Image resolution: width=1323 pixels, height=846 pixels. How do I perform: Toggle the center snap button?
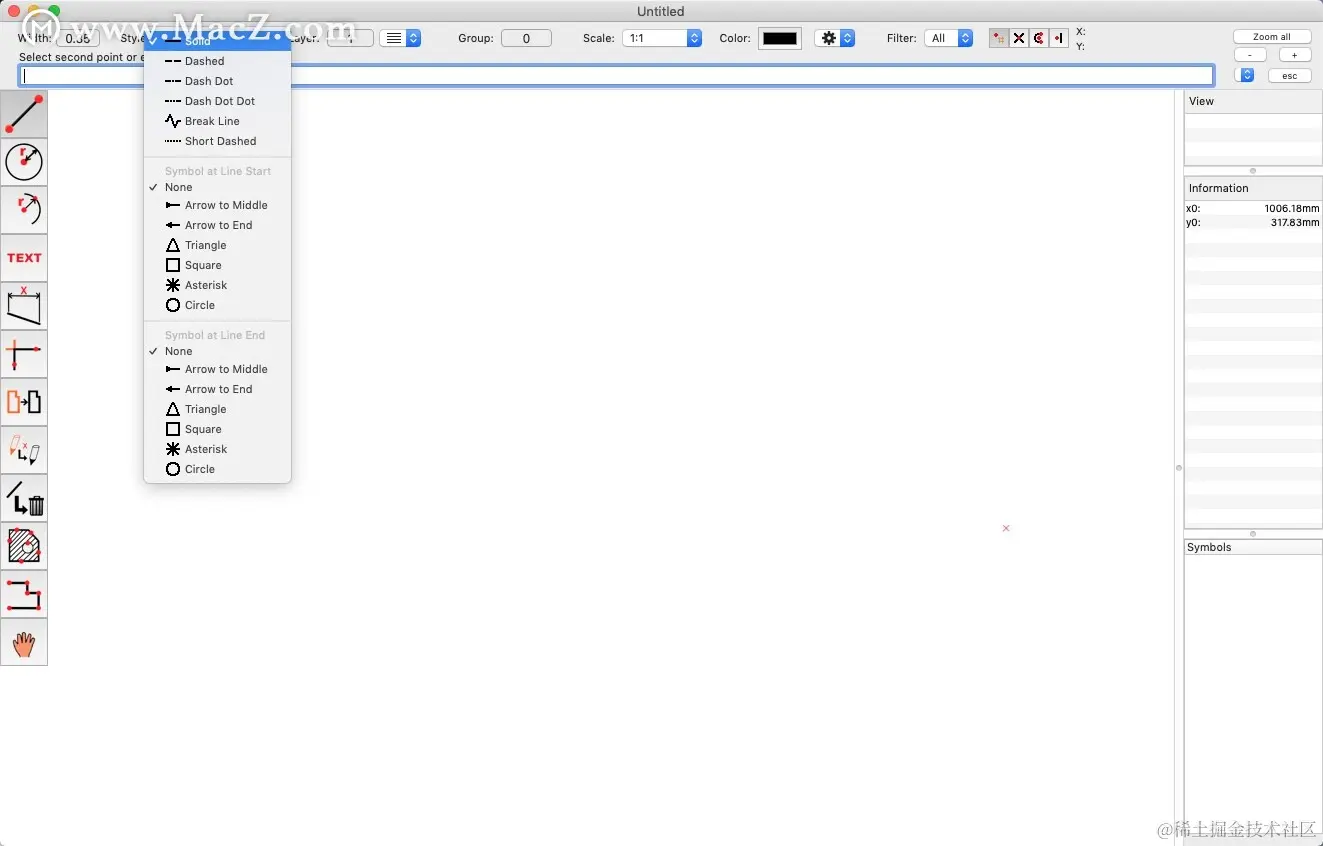coord(1039,38)
